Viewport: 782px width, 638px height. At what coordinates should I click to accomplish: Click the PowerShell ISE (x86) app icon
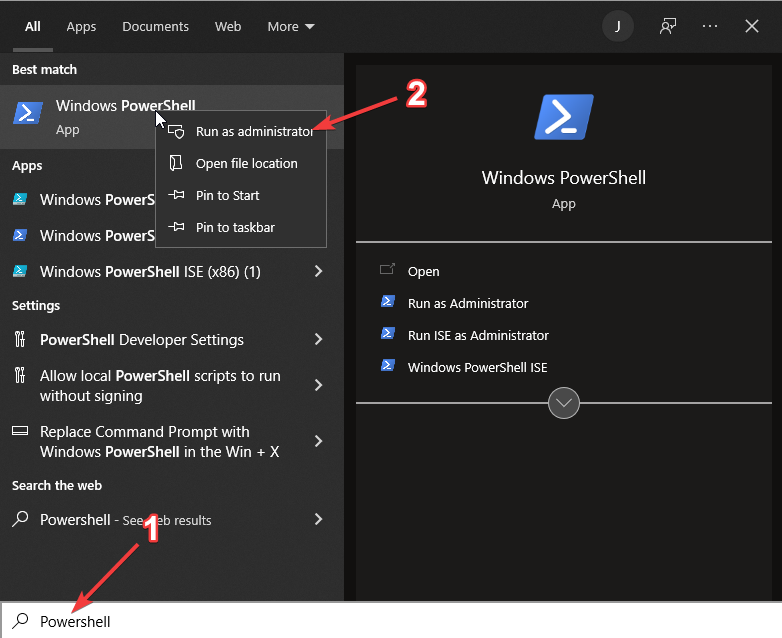click(x=20, y=271)
